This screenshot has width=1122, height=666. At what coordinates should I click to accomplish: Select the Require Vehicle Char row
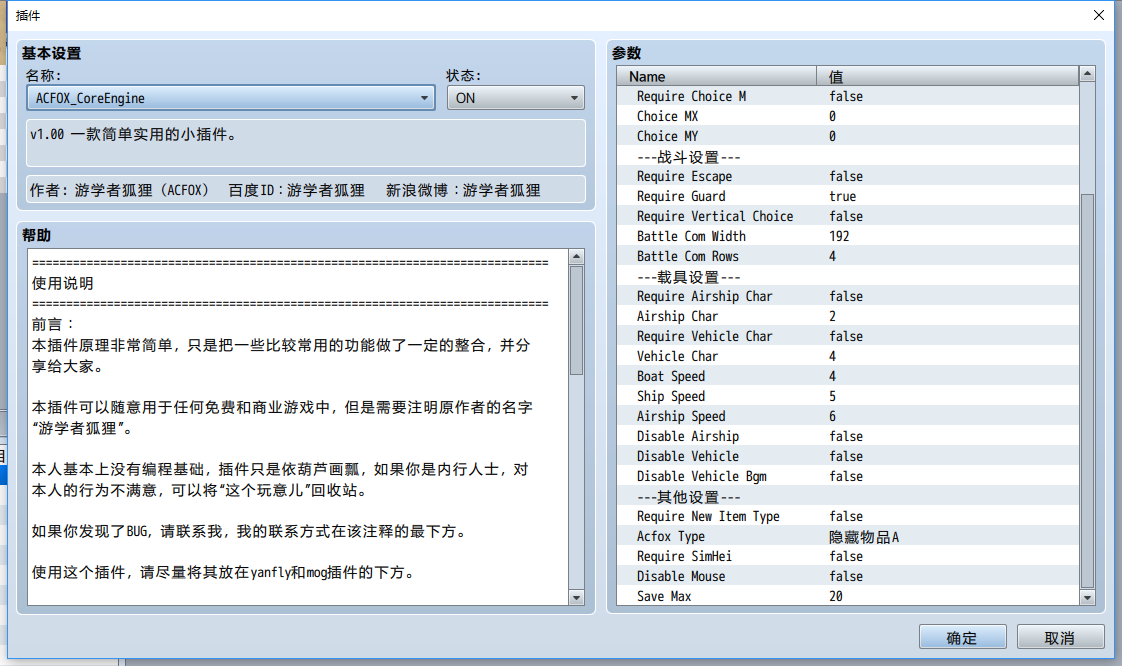click(x=848, y=336)
